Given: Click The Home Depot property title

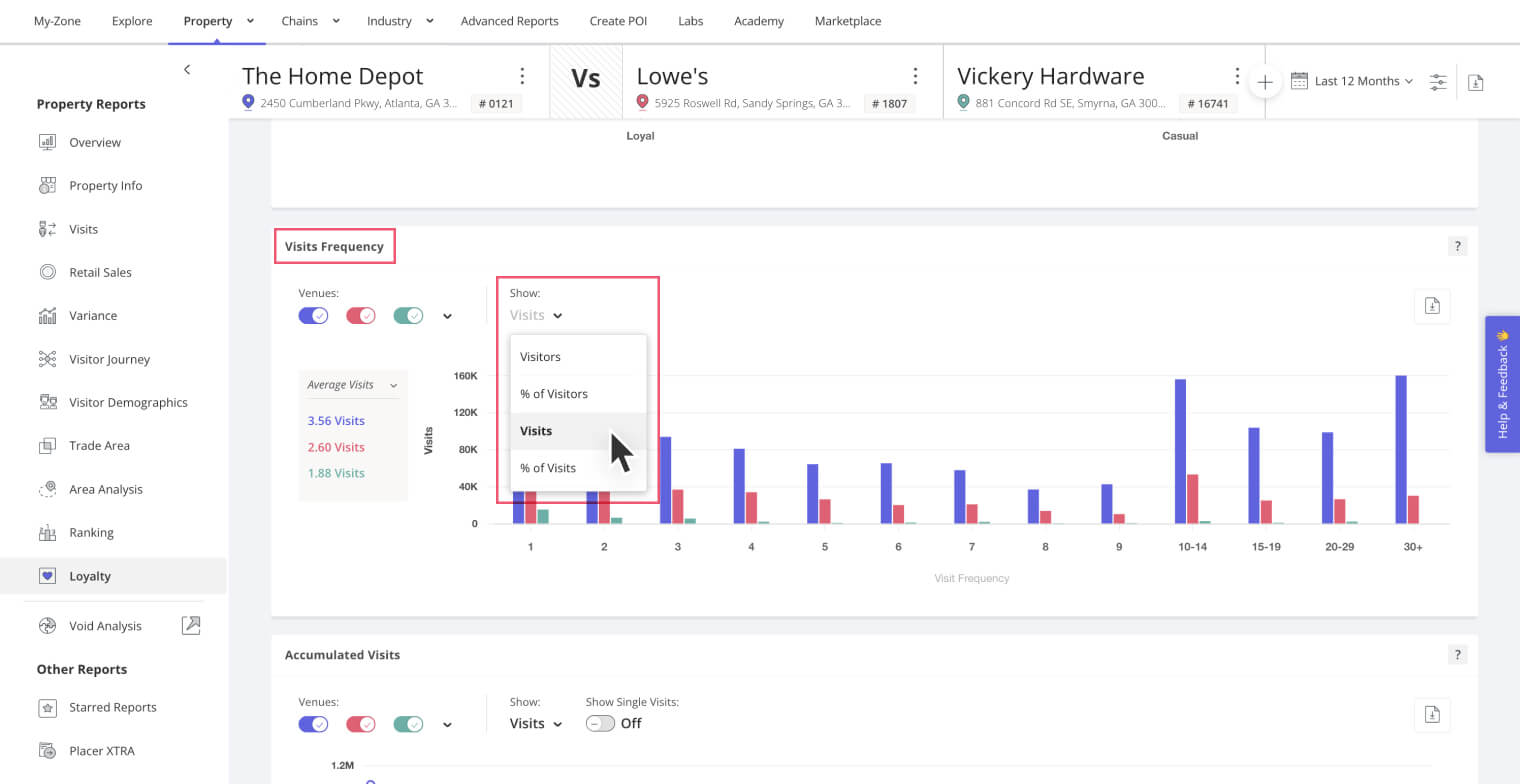Looking at the screenshot, I should pyautogui.click(x=333, y=76).
